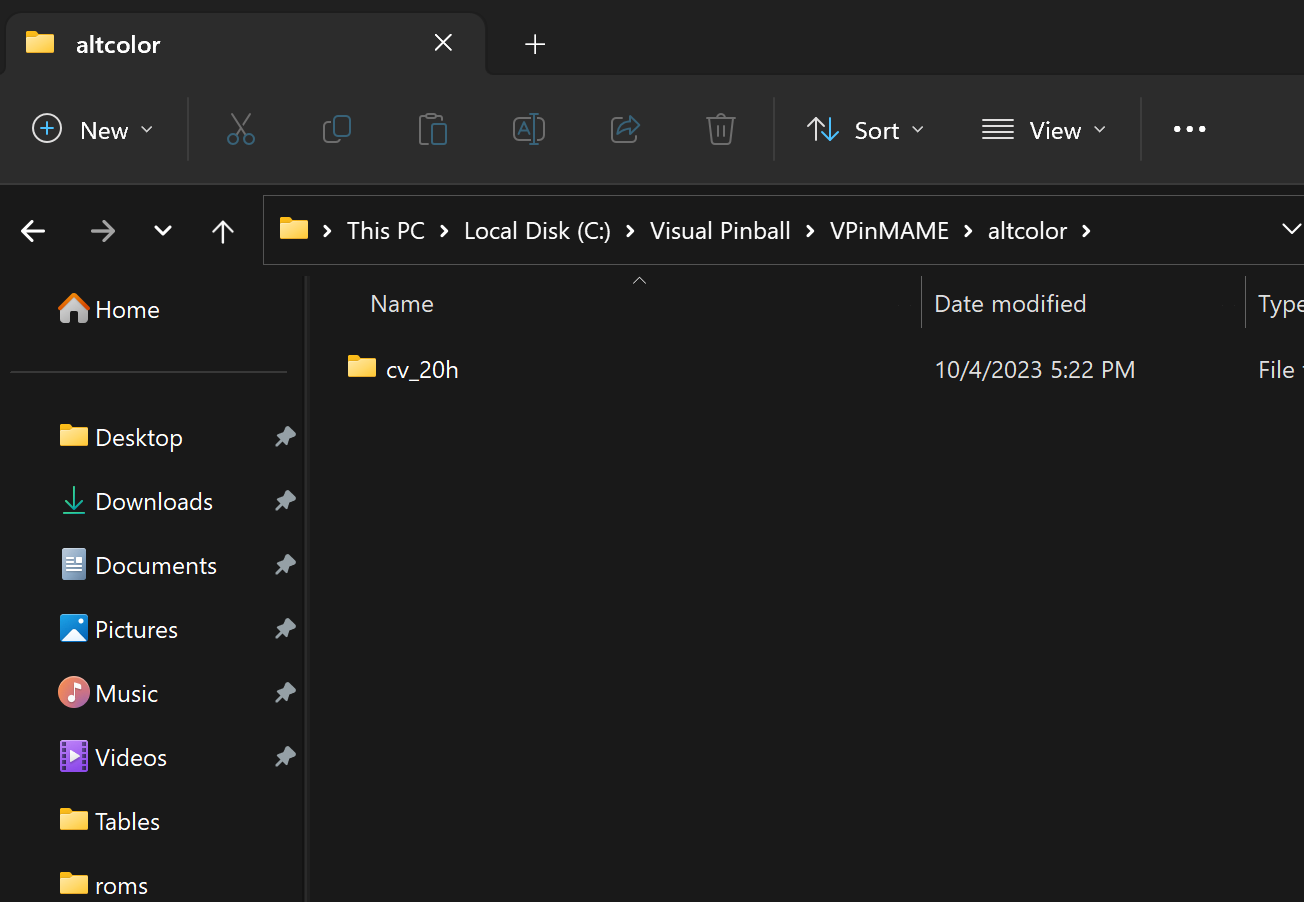Click the Copy icon in the toolbar

(336, 129)
